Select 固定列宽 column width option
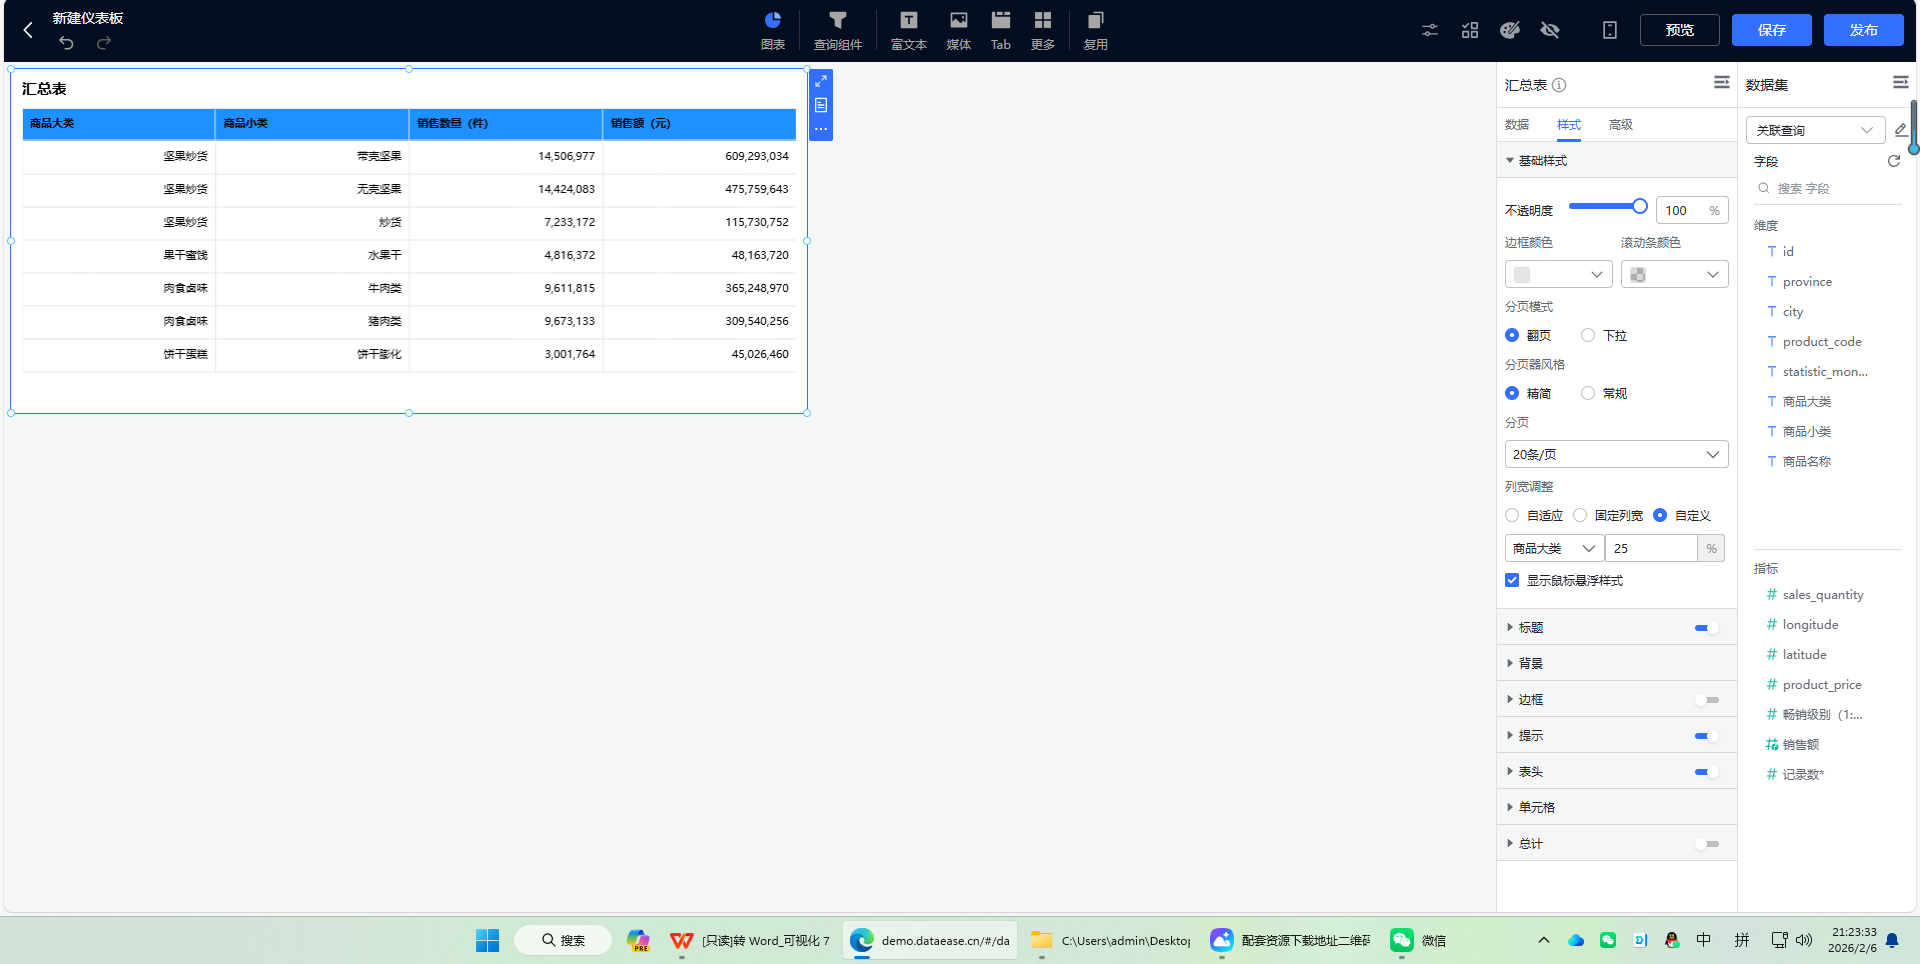 [x=1608, y=515]
